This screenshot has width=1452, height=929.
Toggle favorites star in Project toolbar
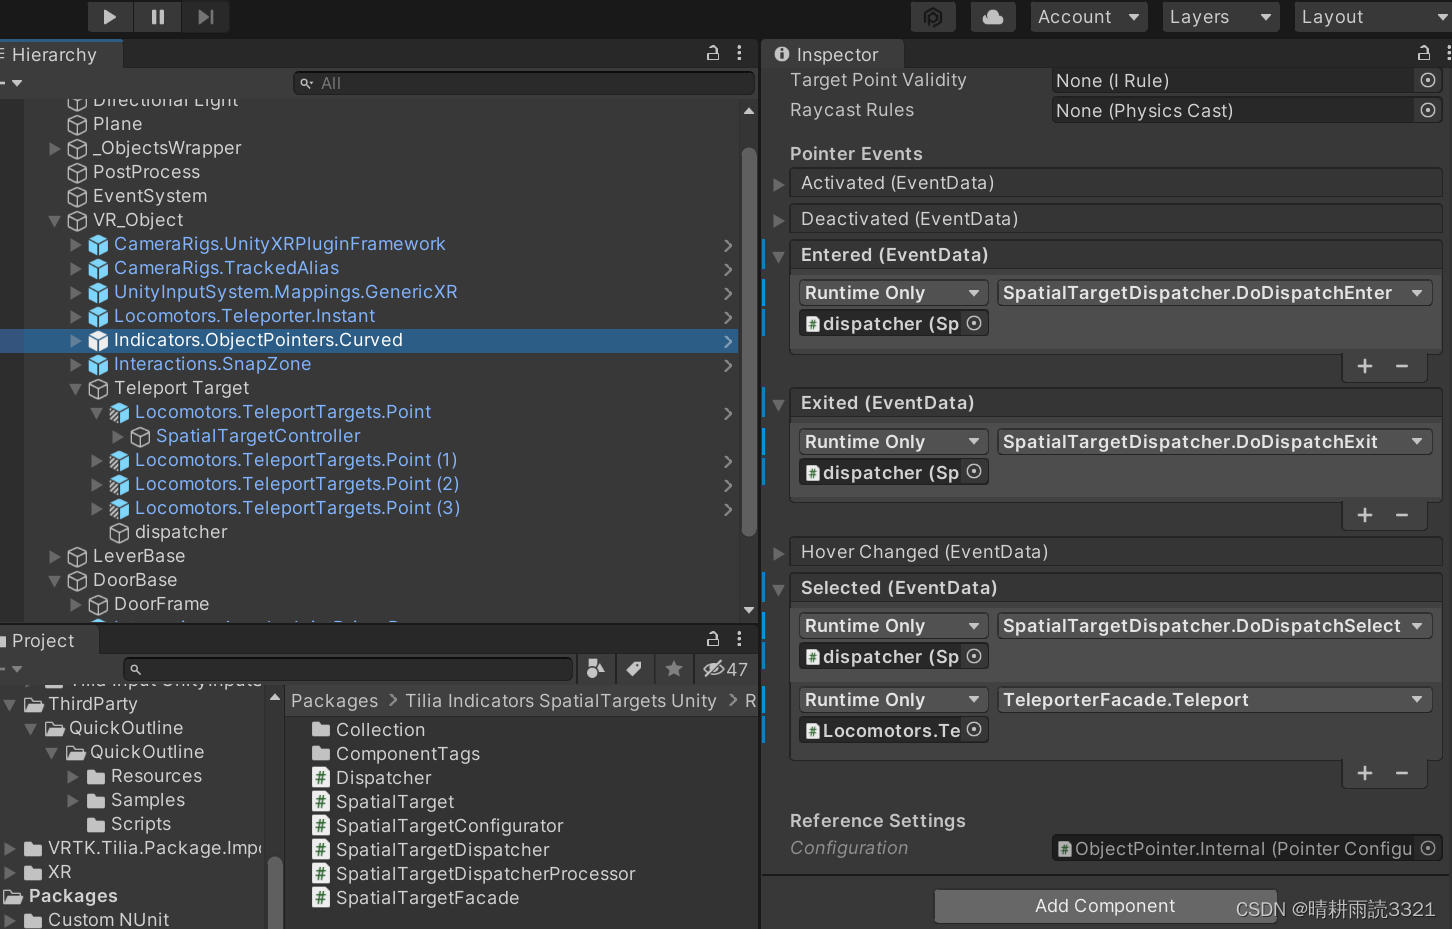[674, 668]
